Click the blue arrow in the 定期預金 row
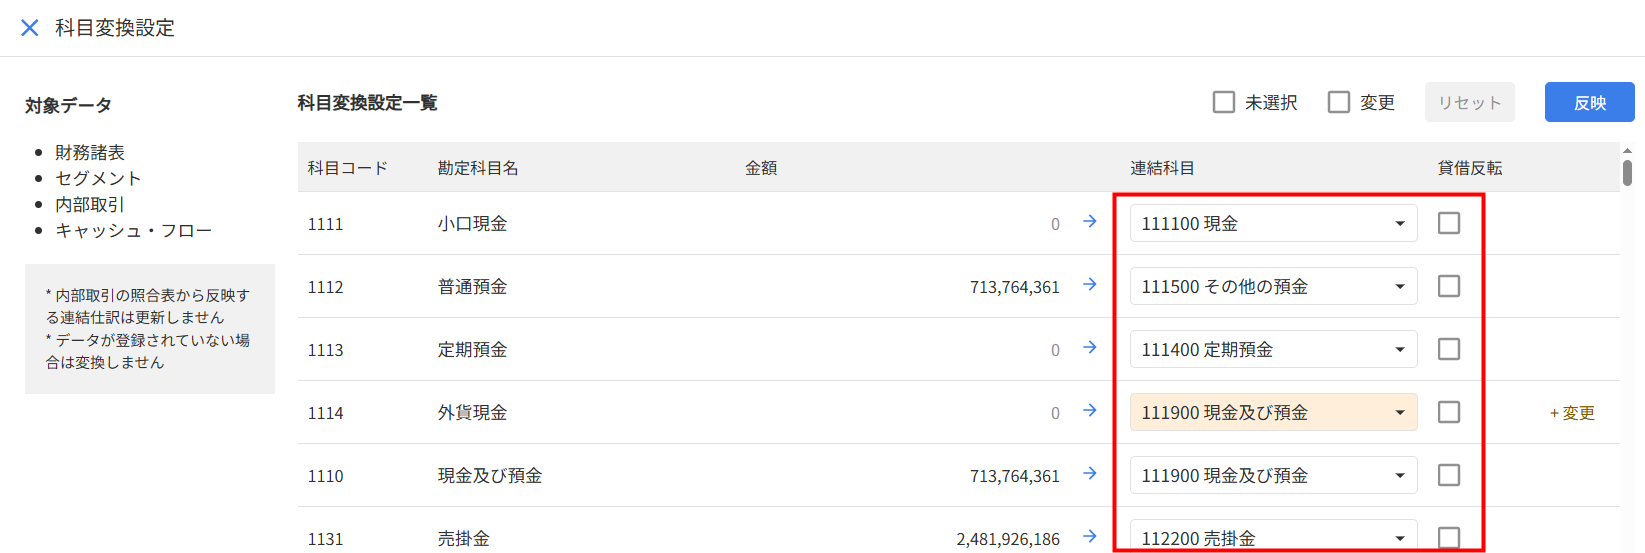This screenshot has width=1645, height=553. (x=1090, y=348)
